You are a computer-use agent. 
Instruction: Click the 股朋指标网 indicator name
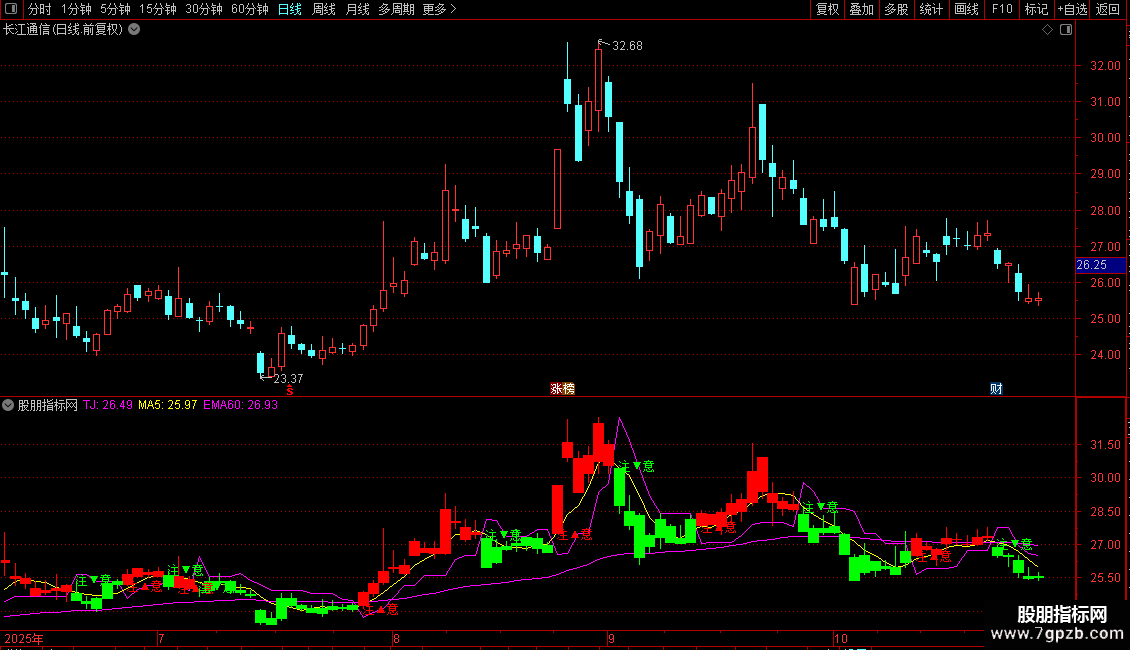click(x=48, y=405)
